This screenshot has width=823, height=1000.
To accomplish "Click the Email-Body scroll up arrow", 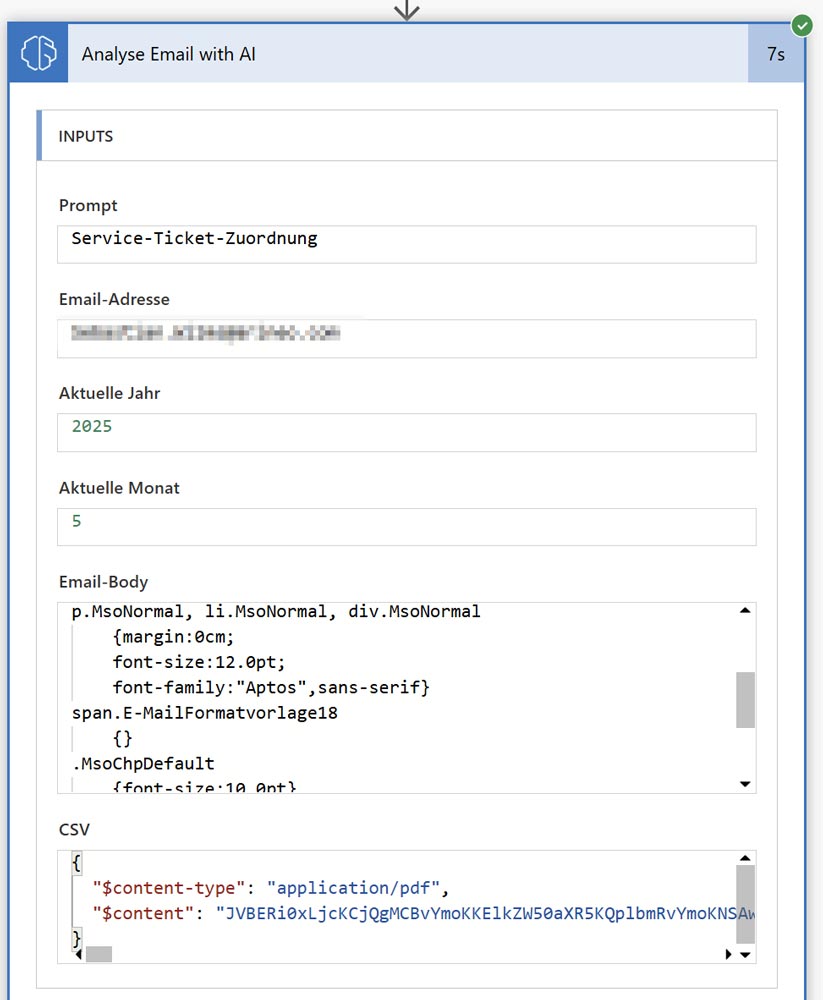I will click(745, 611).
